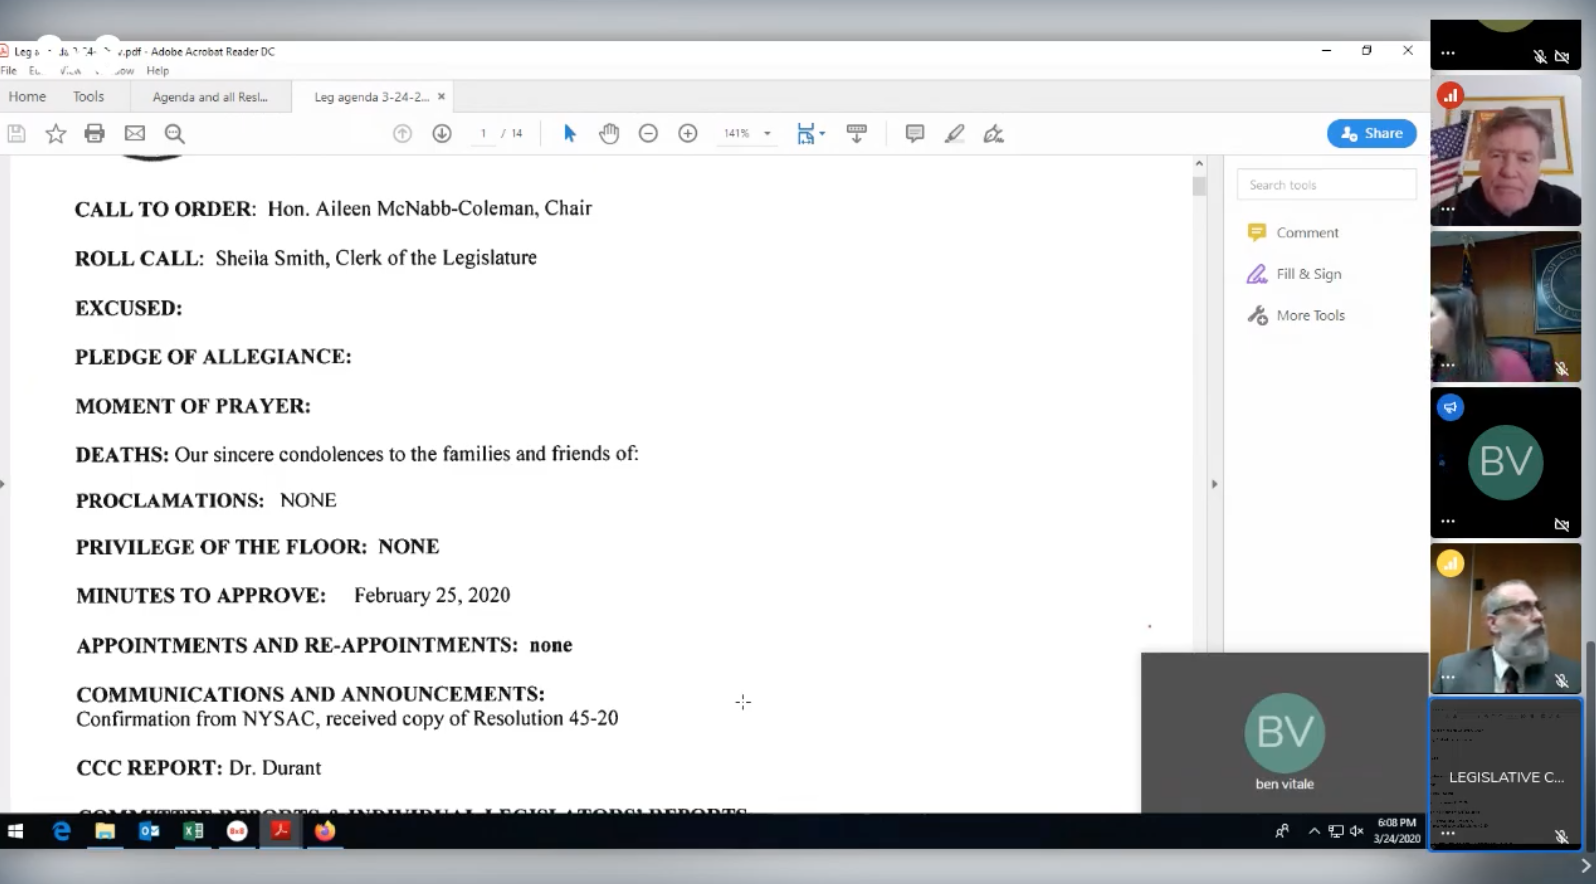Click the document vertical scrollbar thumb
This screenshot has width=1596, height=884.
1199,186
